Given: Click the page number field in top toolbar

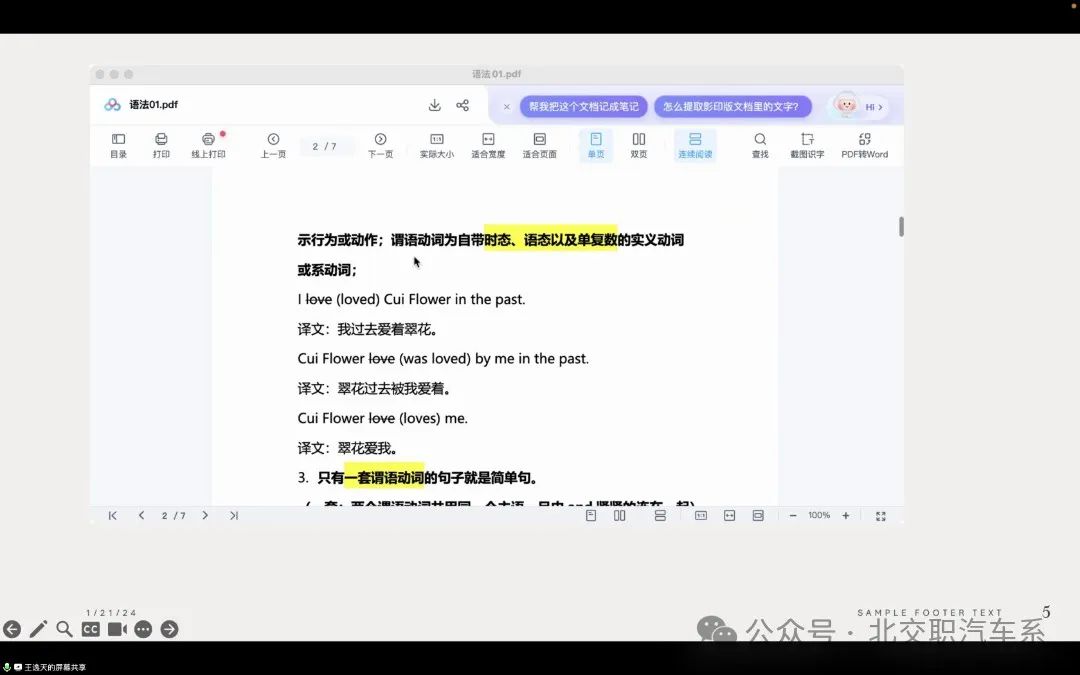Looking at the screenshot, I should click(x=325, y=146).
